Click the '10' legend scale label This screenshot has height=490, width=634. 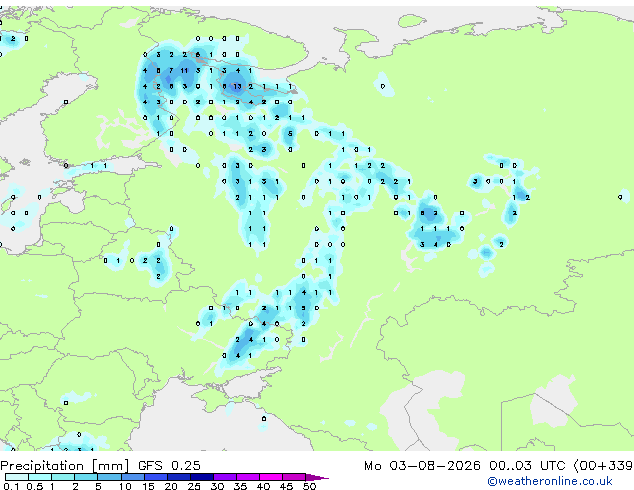pyautogui.click(x=125, y=486)
